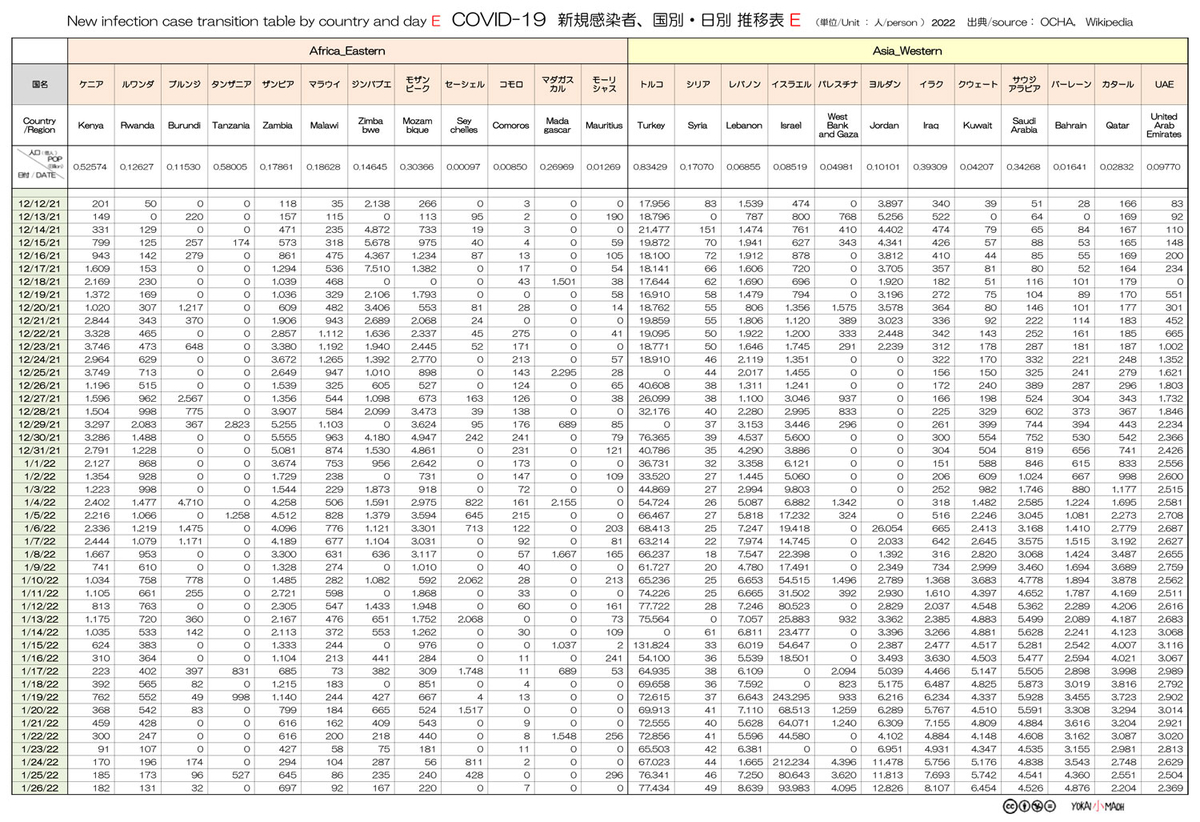Click the Kuwait column header
The width and height of the screenshot is (1200, 822).
coord(977,126)
